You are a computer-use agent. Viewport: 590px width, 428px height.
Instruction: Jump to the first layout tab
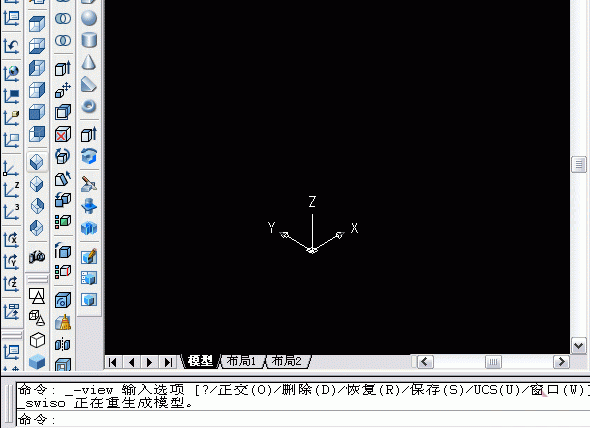[x=112, y=362]
